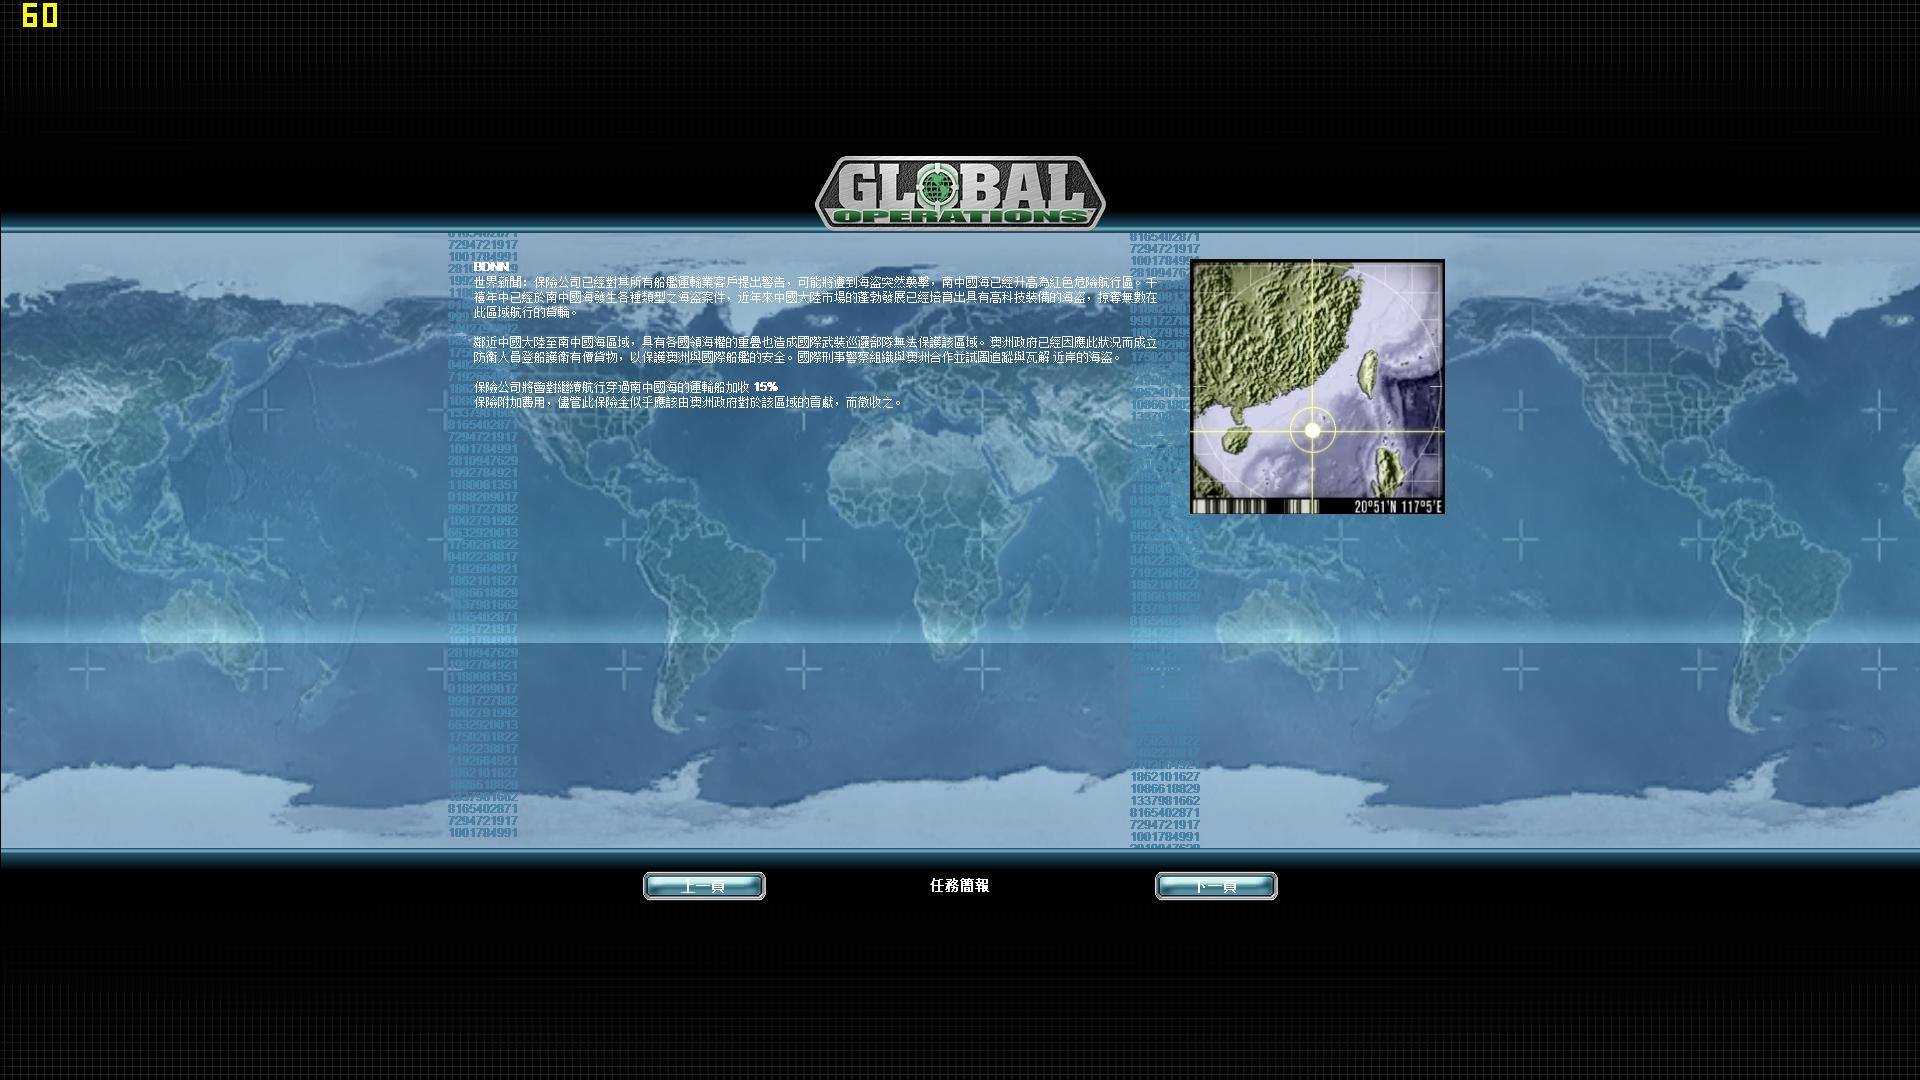
Task: Open the South China Sea map thumbnail
Action: point(1317,387)
